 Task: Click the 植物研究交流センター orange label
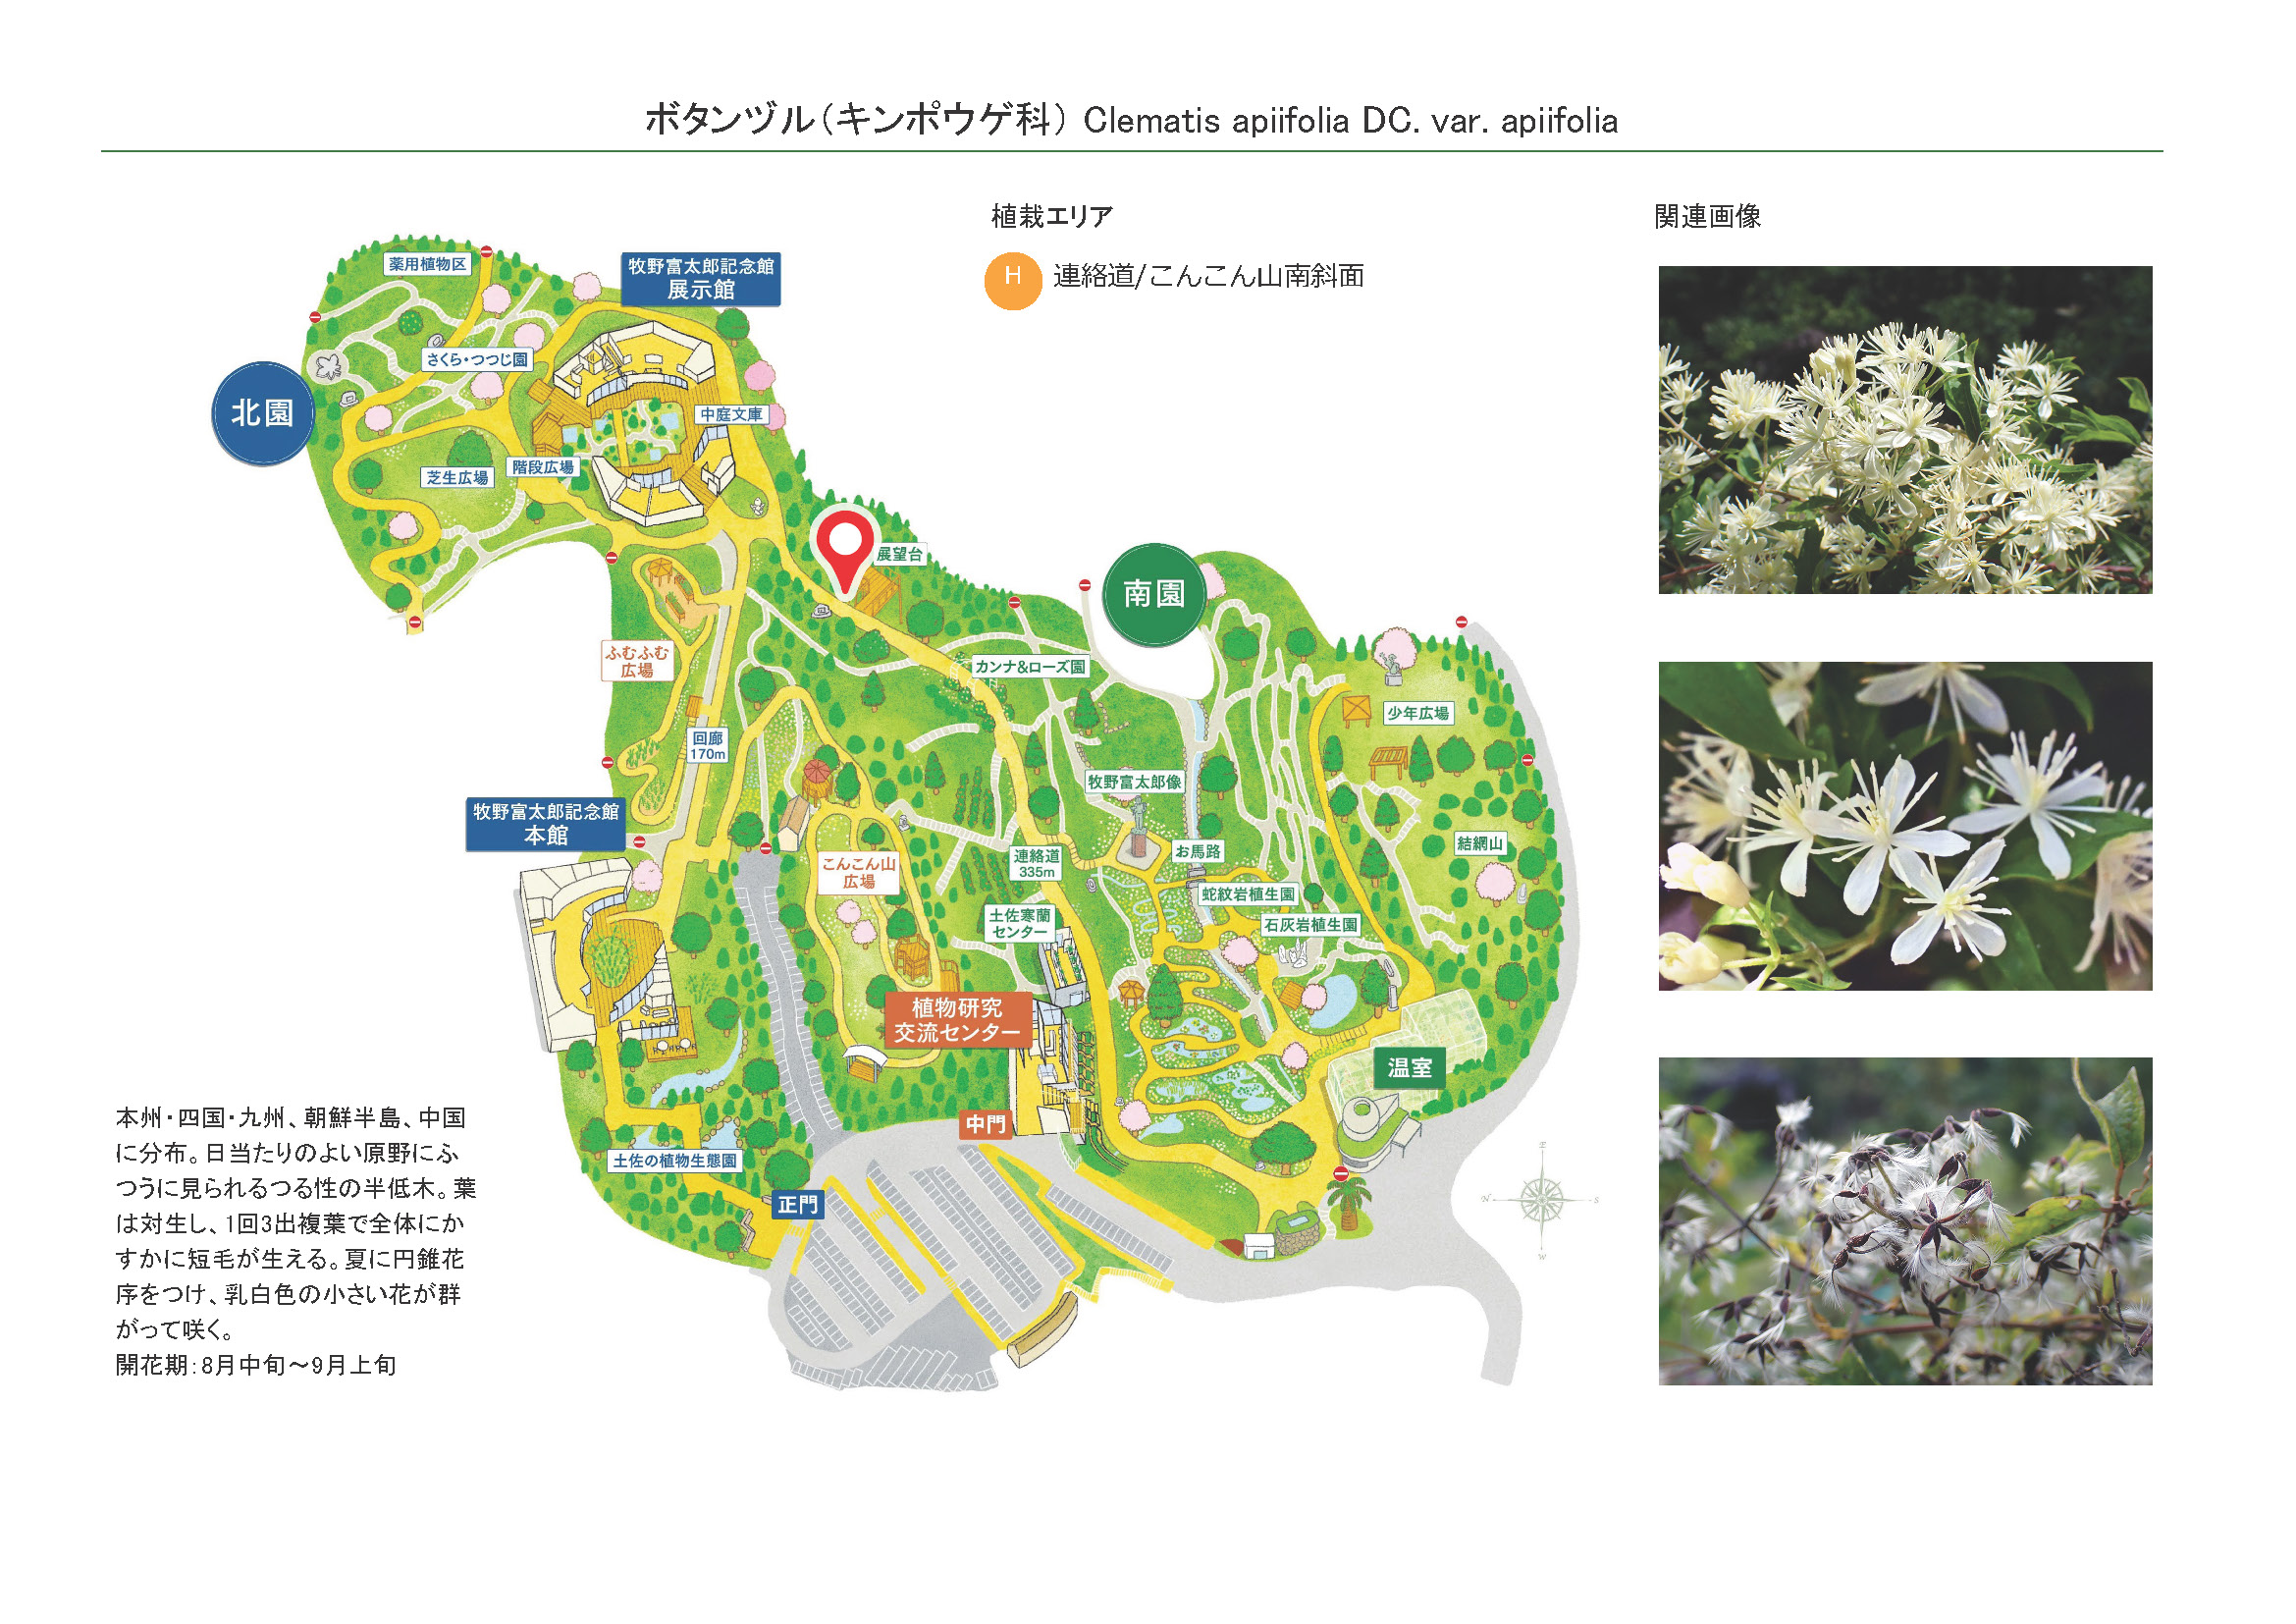click(957, 1020)
